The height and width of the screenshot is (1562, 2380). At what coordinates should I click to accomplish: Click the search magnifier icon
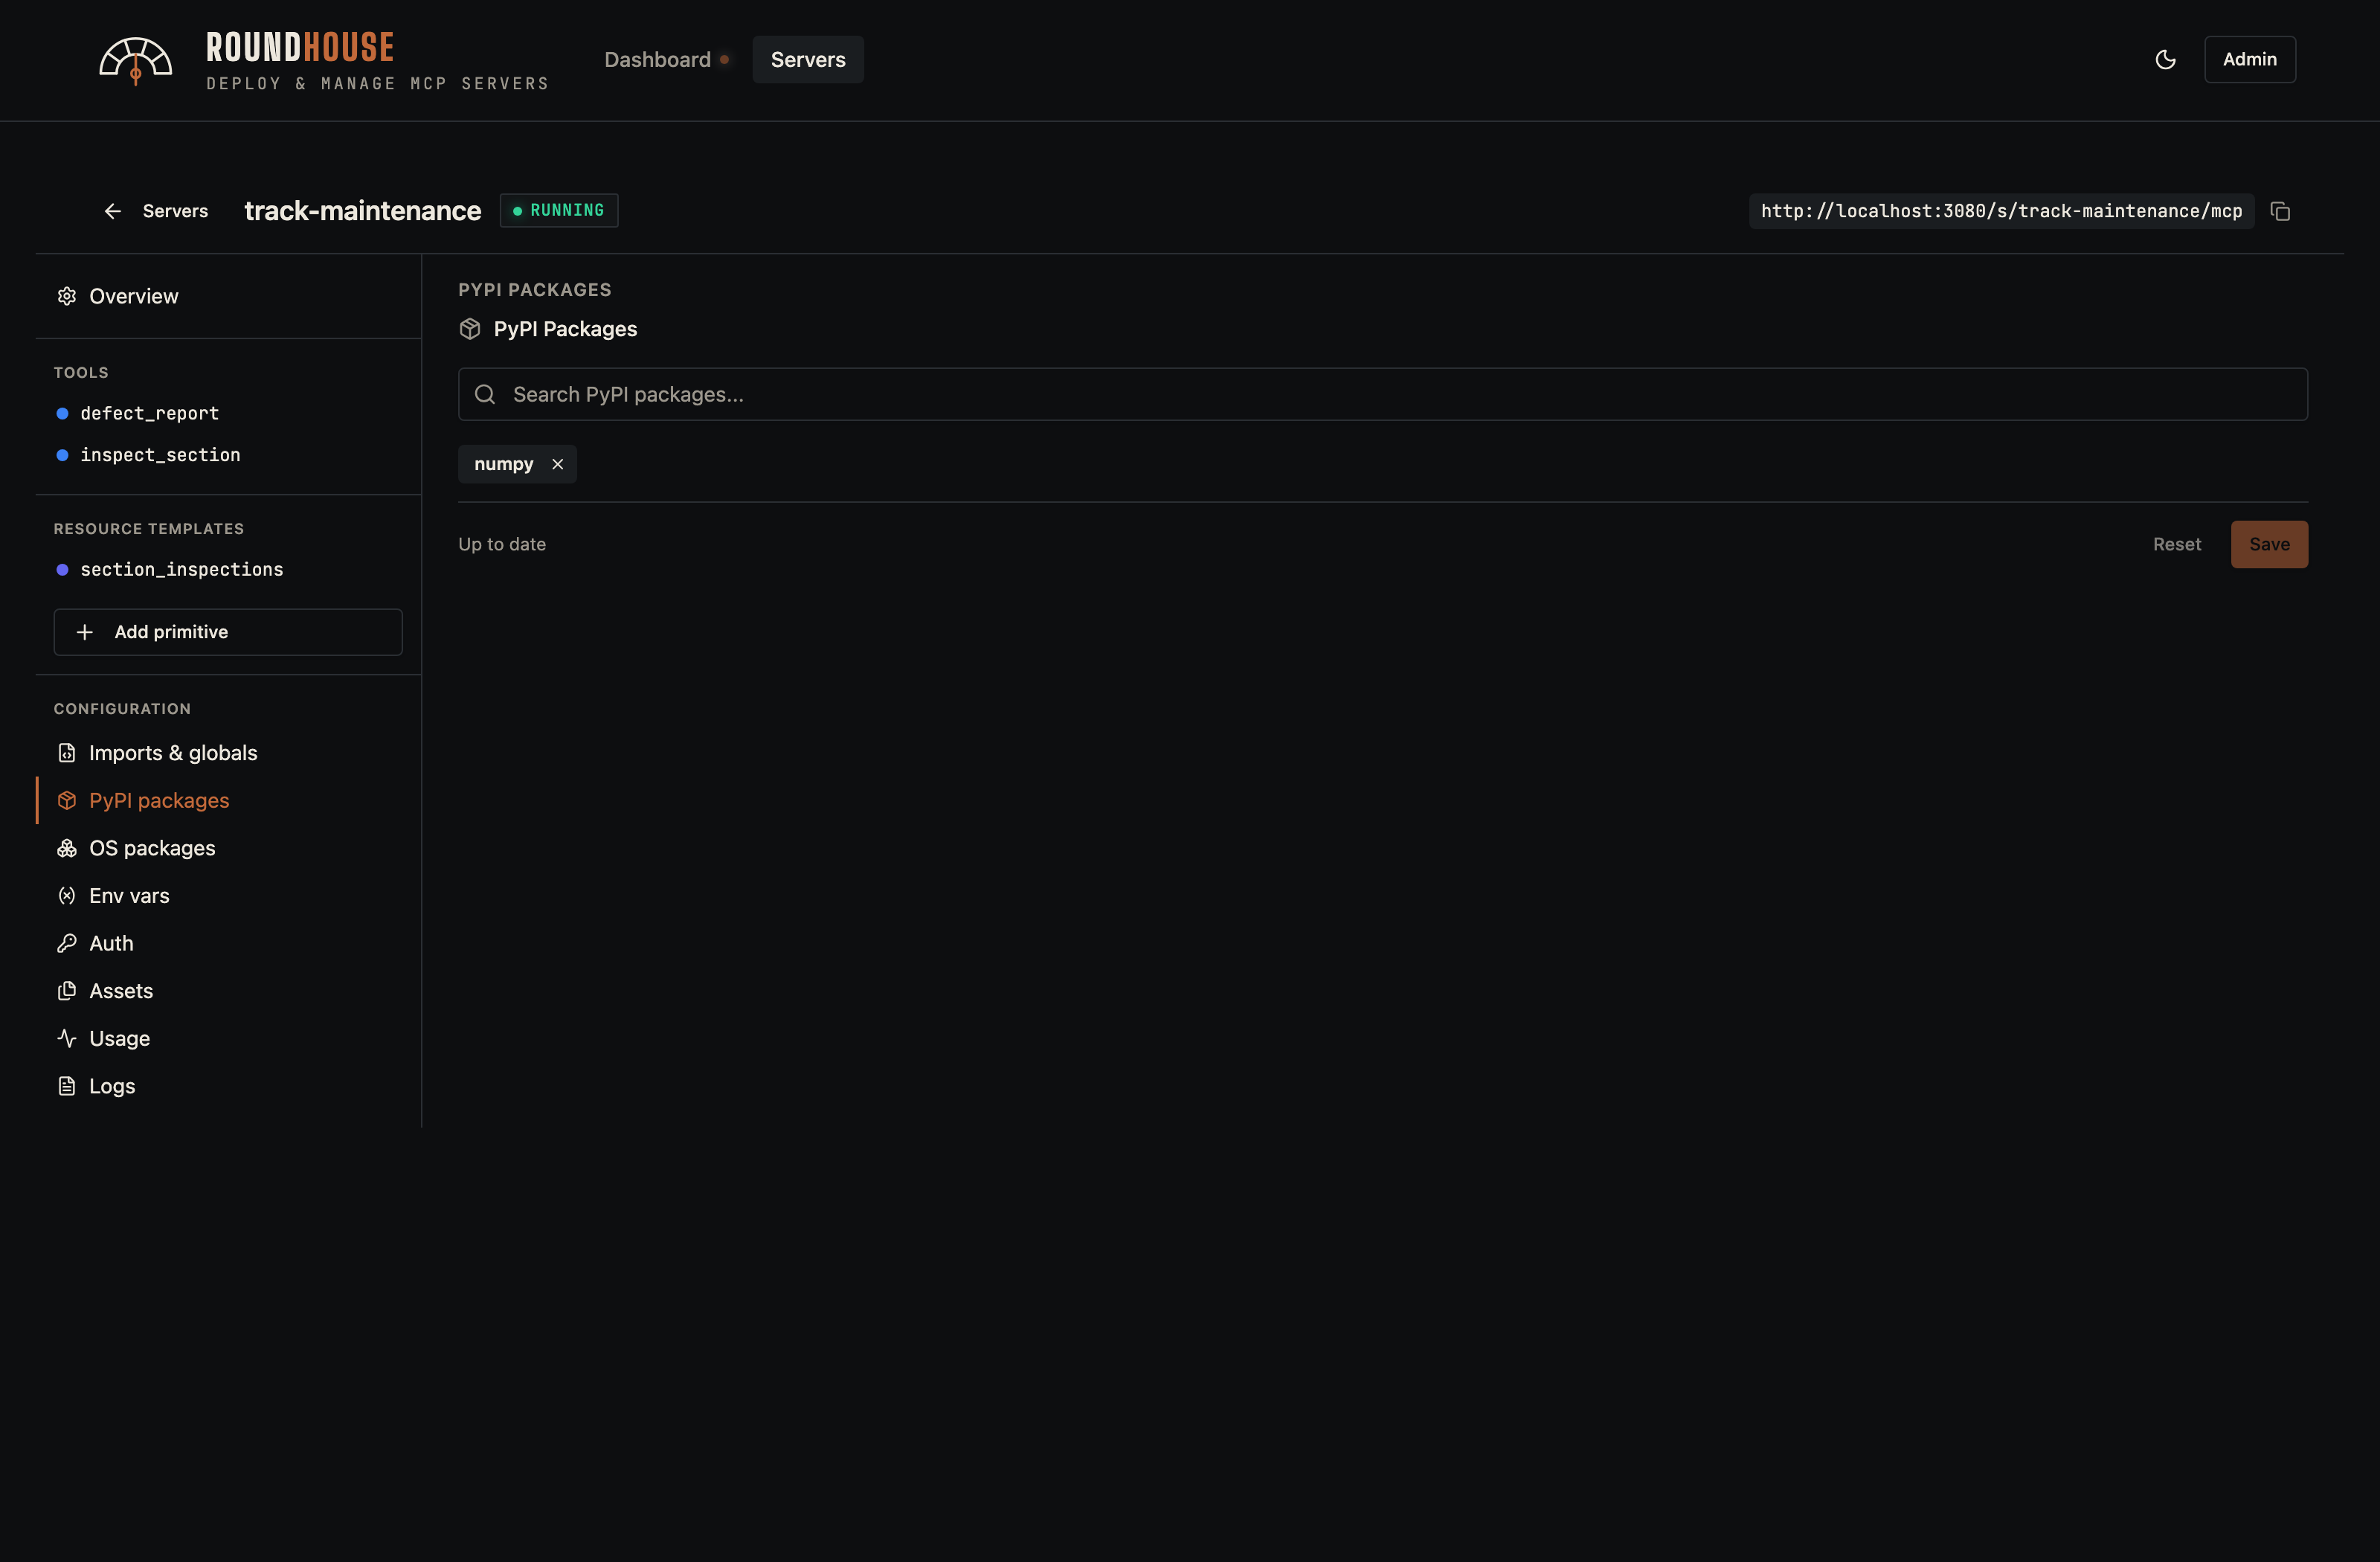pyautogui.click(x=485, y=394)
